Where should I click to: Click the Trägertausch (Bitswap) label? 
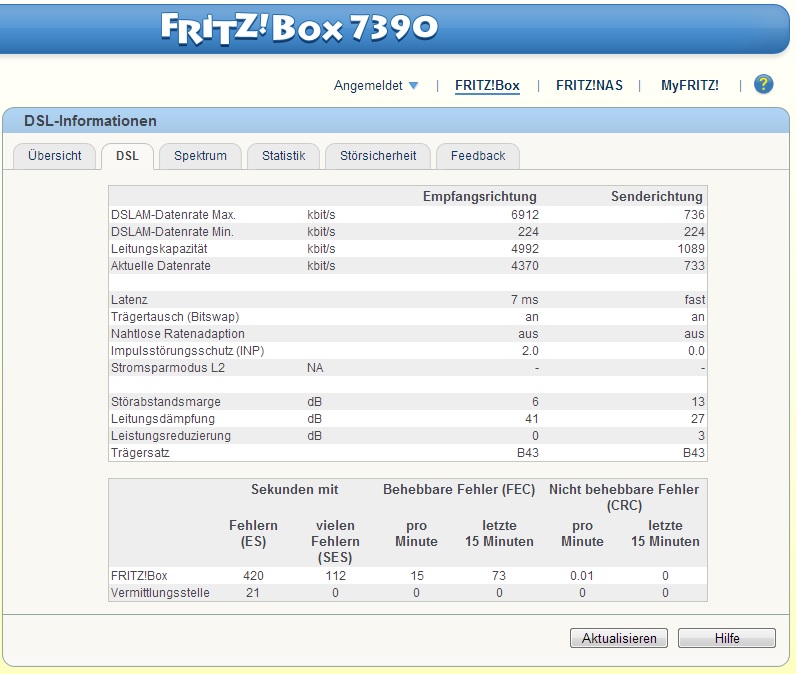click(175, 317)
